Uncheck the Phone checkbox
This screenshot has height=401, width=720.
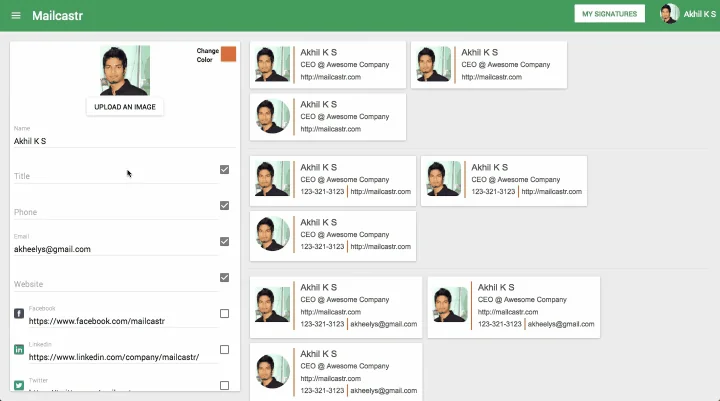click(x=225, y=205)
